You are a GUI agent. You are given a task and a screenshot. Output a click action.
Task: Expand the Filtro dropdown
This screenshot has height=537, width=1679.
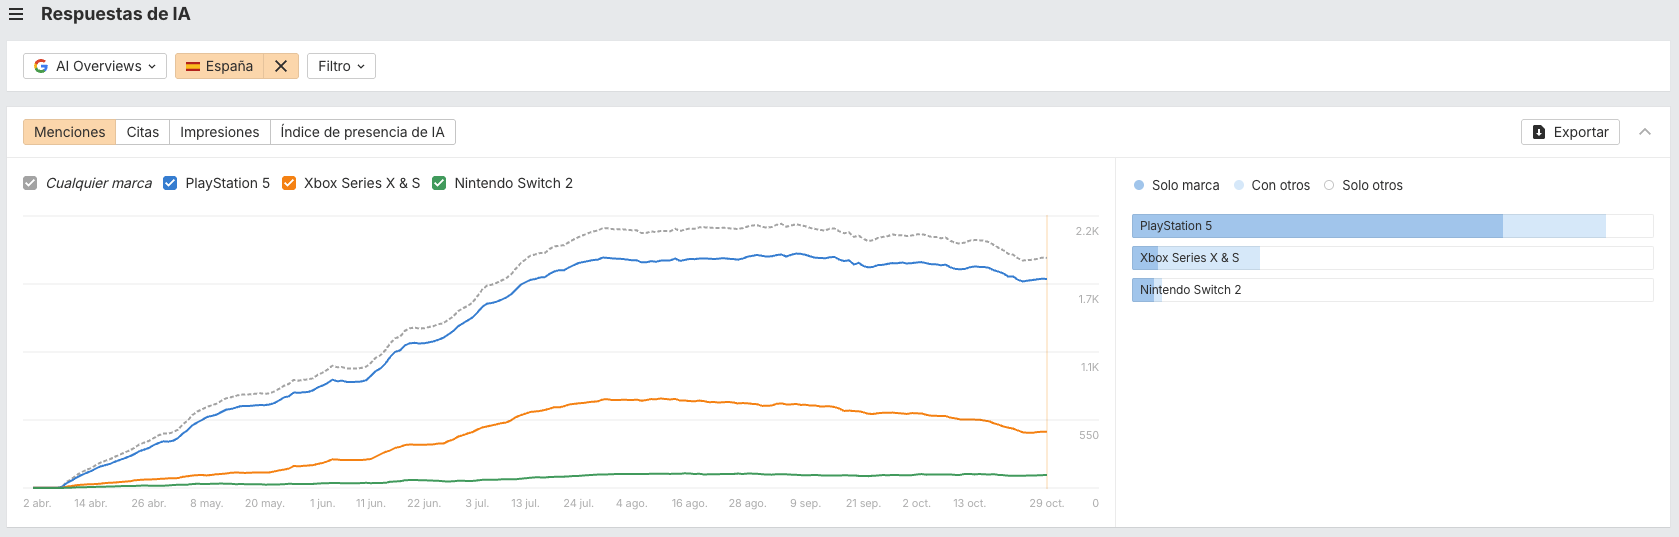(341, 66)
